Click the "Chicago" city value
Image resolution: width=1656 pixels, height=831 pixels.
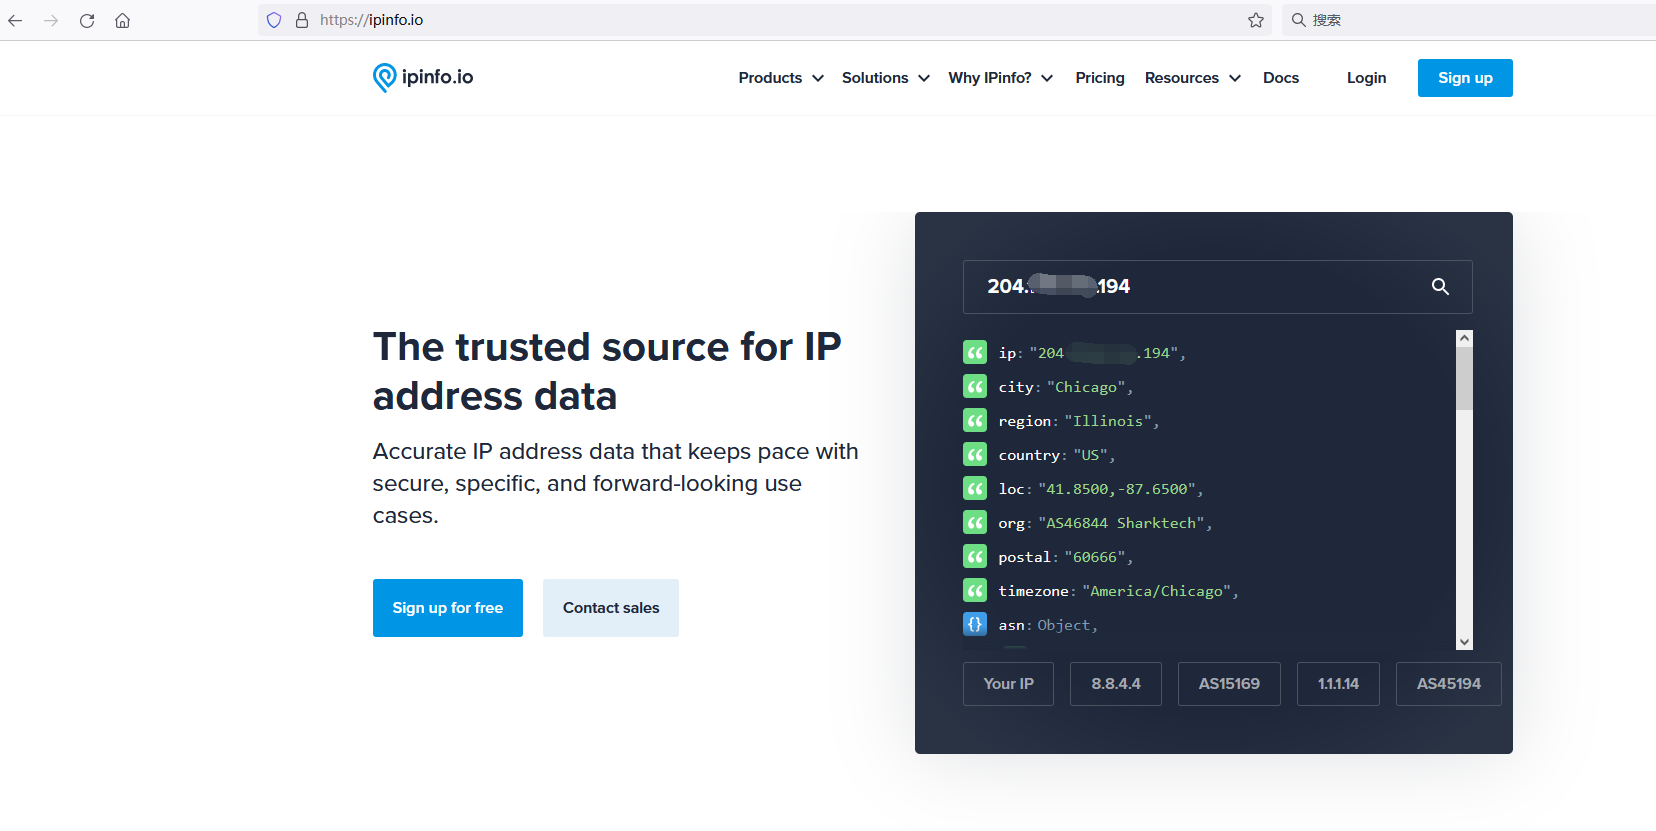point(1086,387)
